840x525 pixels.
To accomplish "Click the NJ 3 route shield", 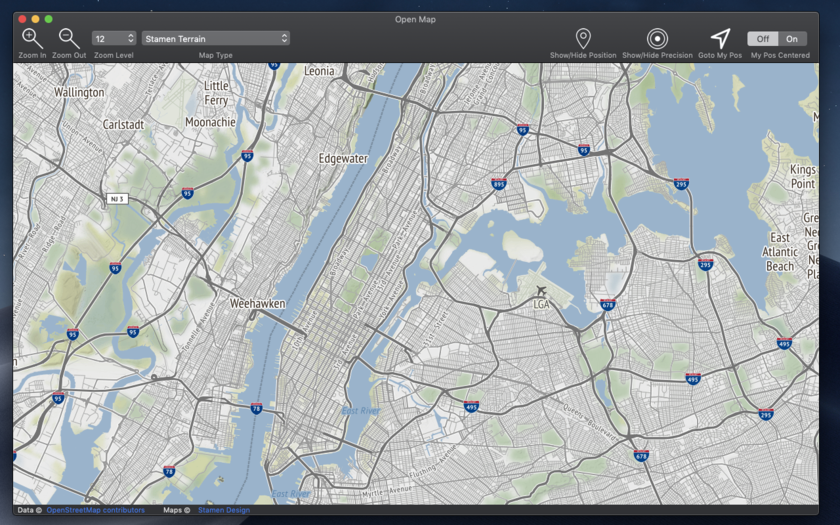I will pos(117,199).
